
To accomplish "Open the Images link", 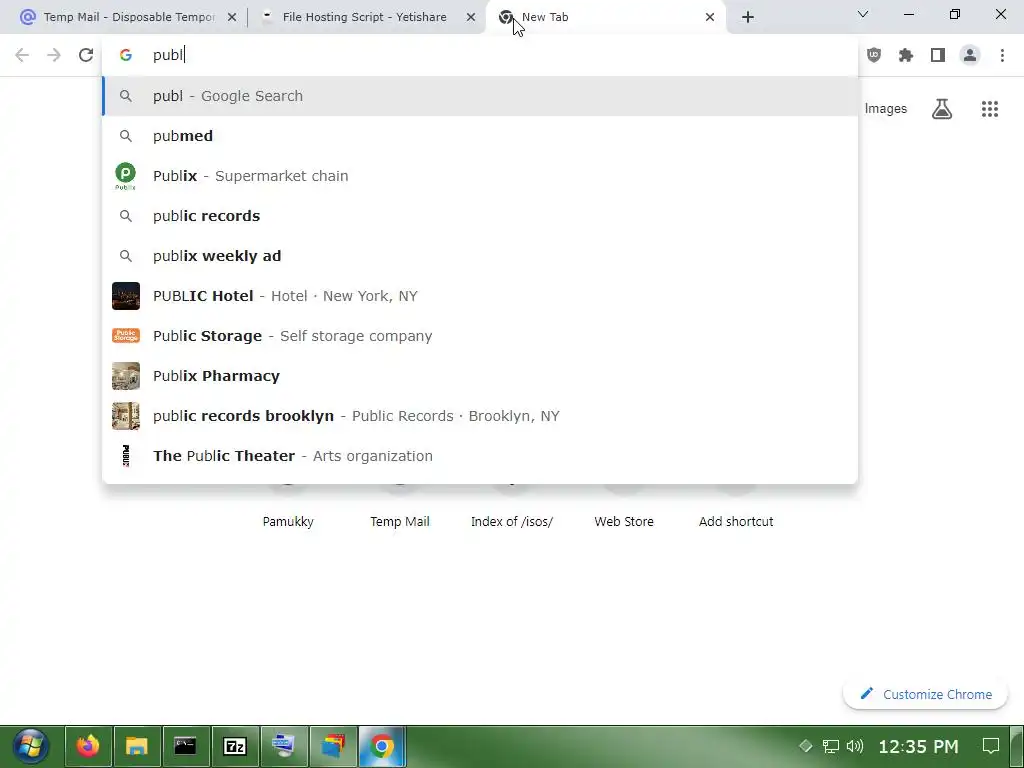I will click(886, 108).
